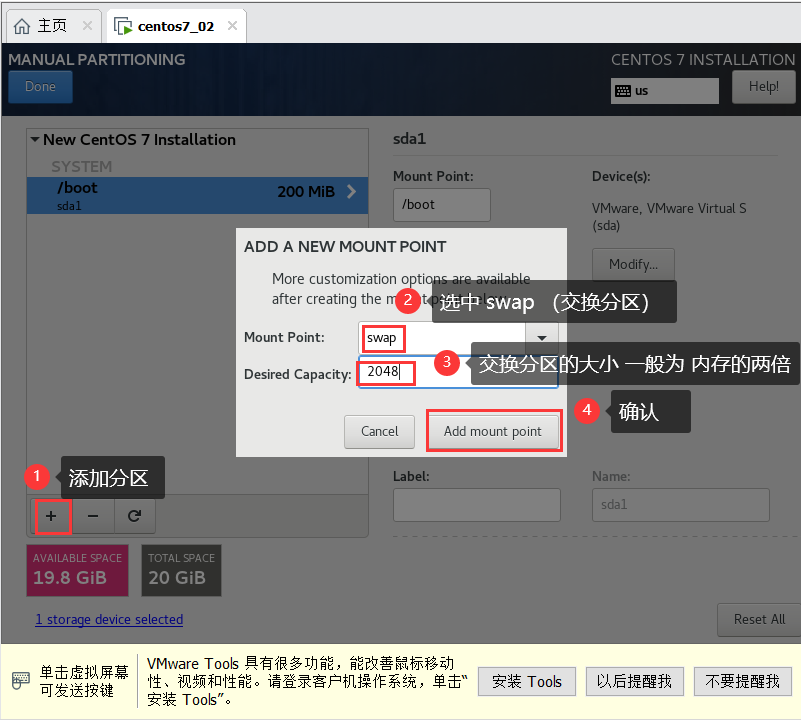The image size is (801, 720).
Task: Switch to the 主页 tab
Action: click(53, 26)
